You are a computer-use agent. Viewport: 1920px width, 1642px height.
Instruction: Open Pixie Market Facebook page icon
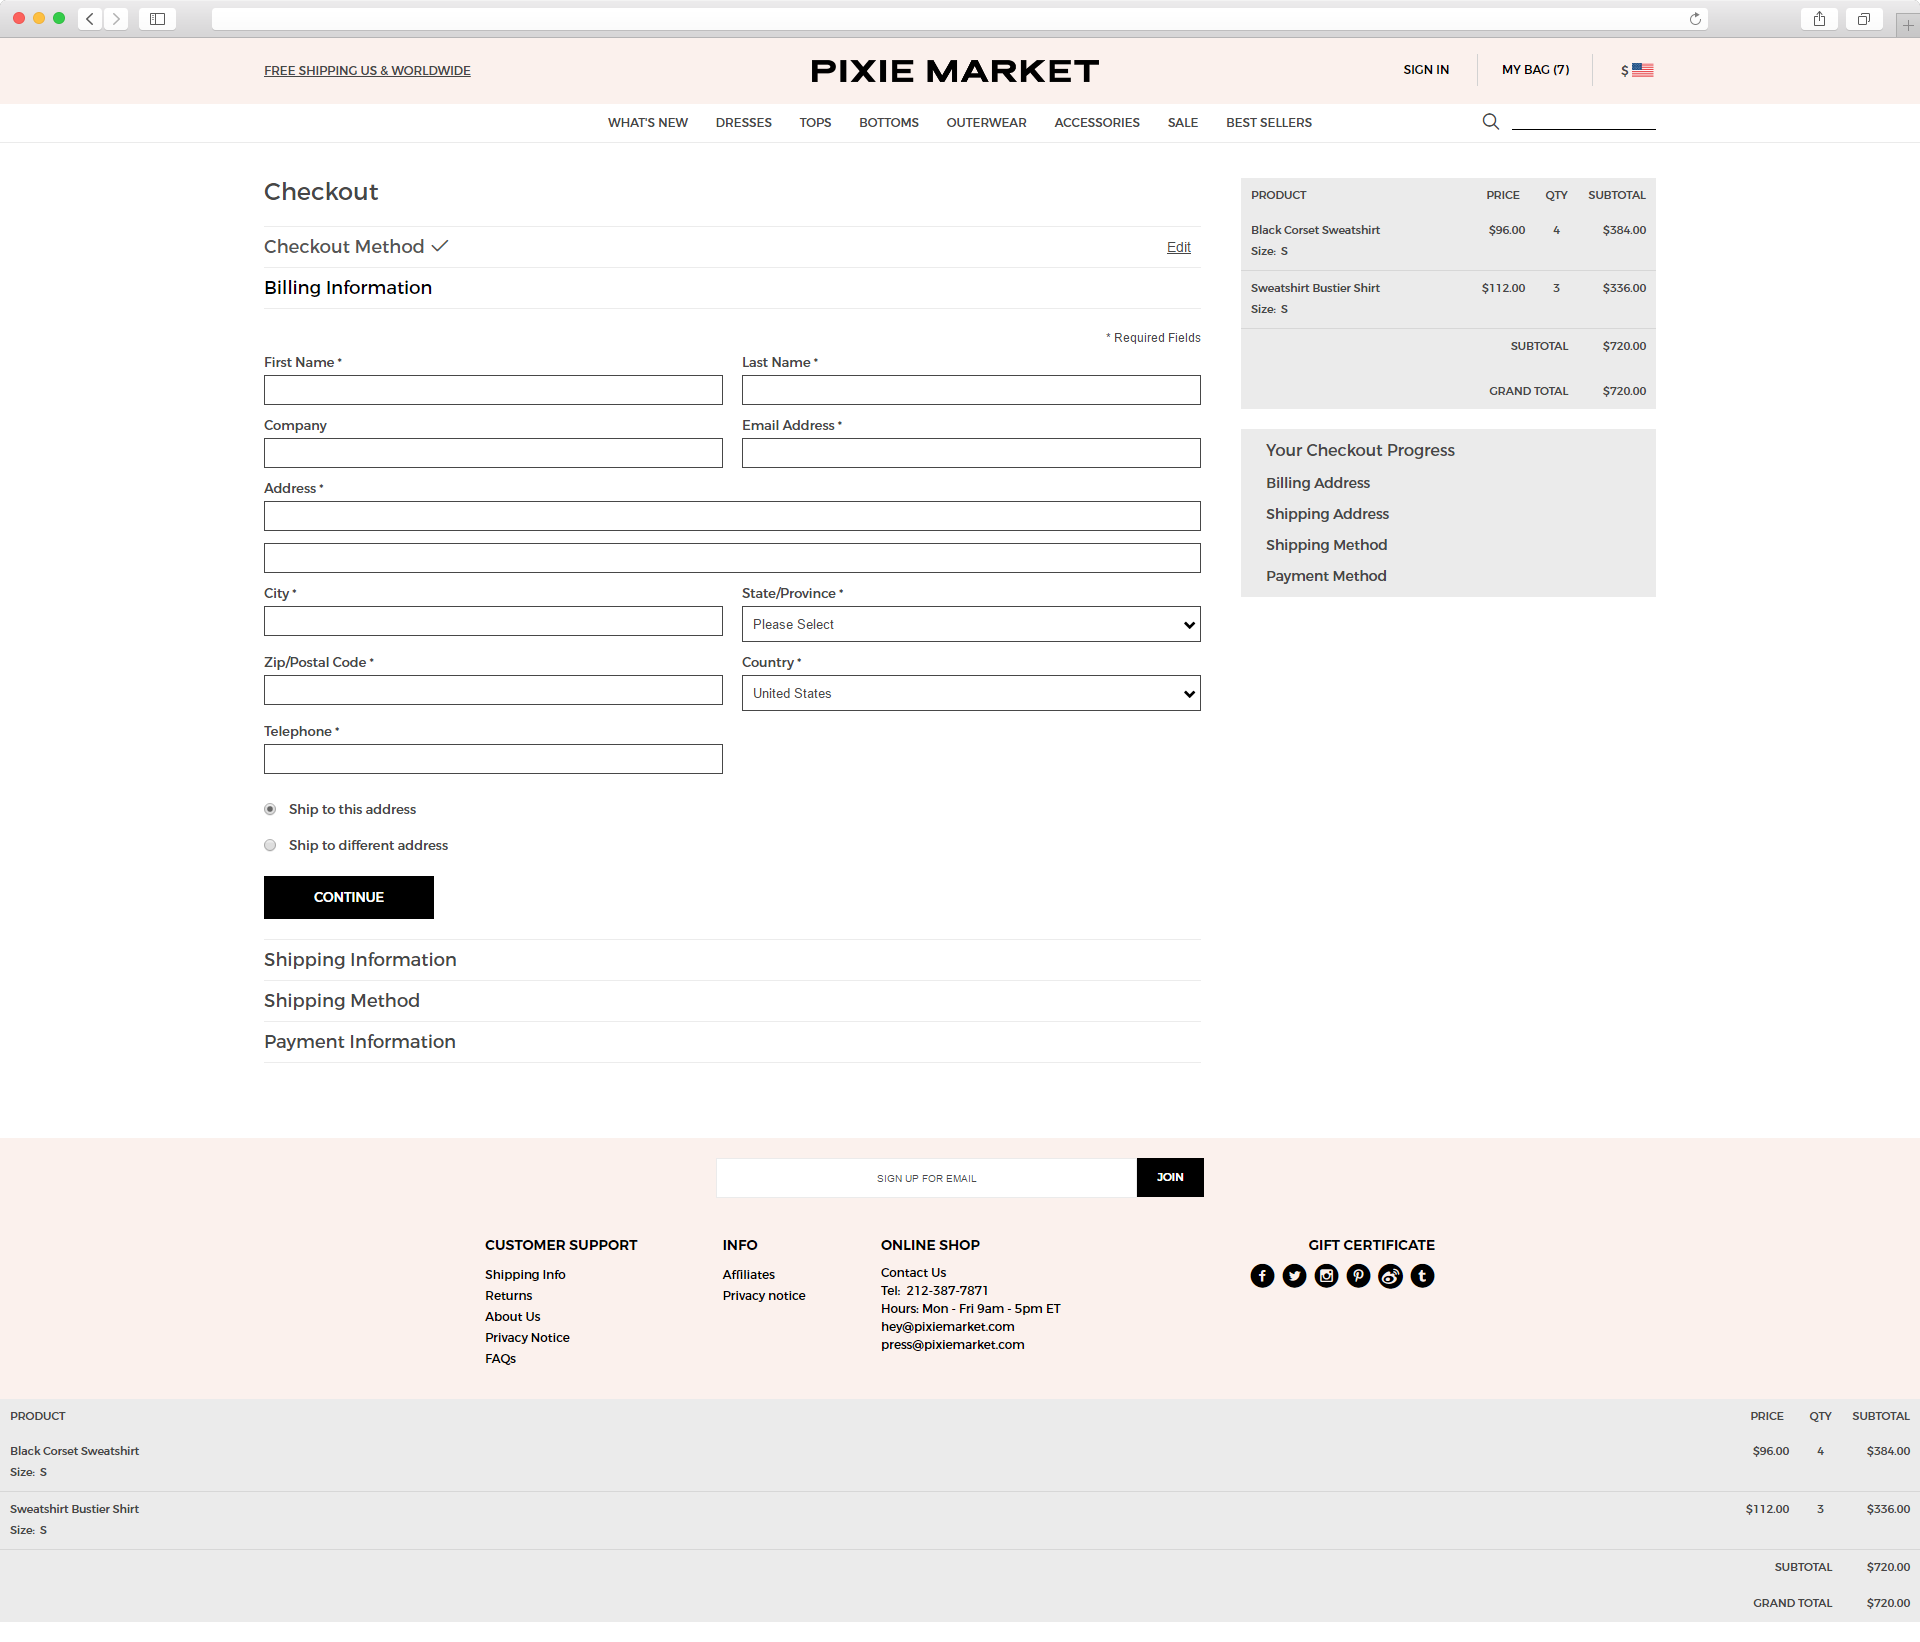[1262, 1276]
